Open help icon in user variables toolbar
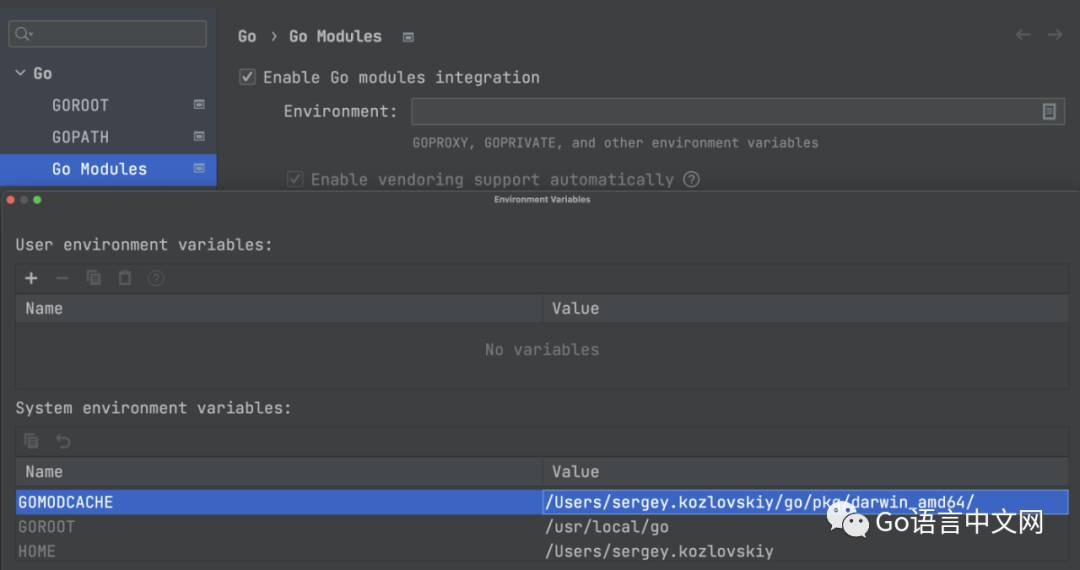Screen dimensions: 1080x570 click(x=155, y=278)
